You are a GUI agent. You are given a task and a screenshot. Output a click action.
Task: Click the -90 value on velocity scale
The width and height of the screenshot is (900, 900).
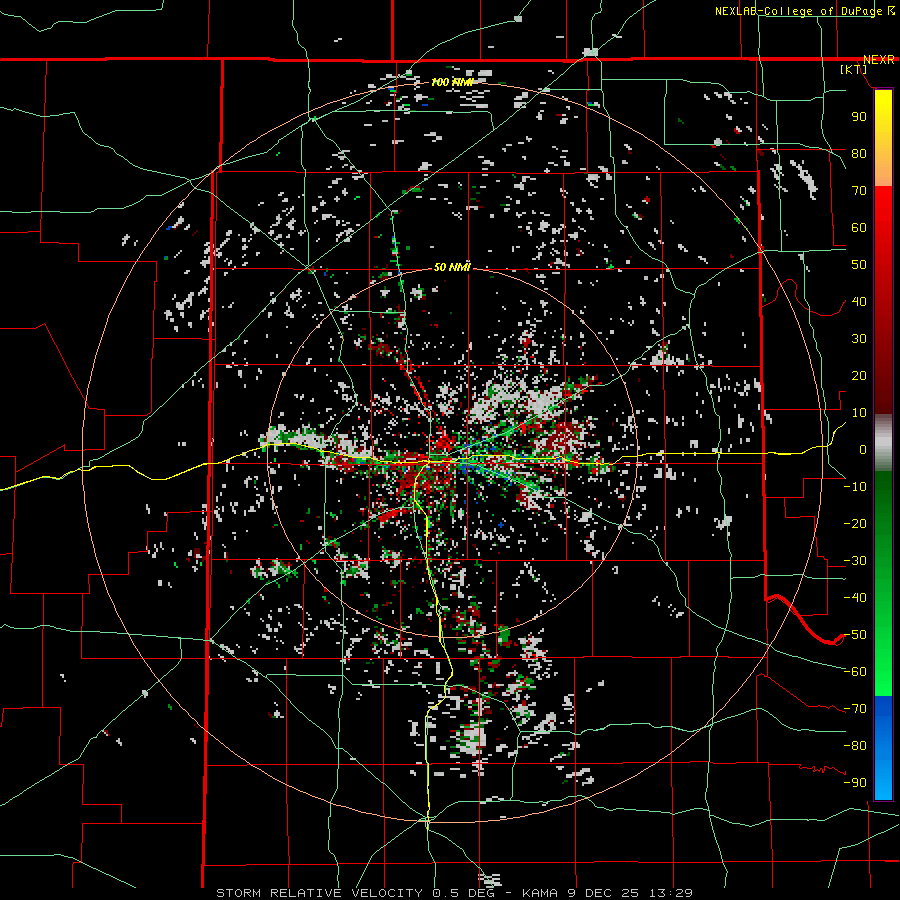pyautogui.click(x=855, y=783)
